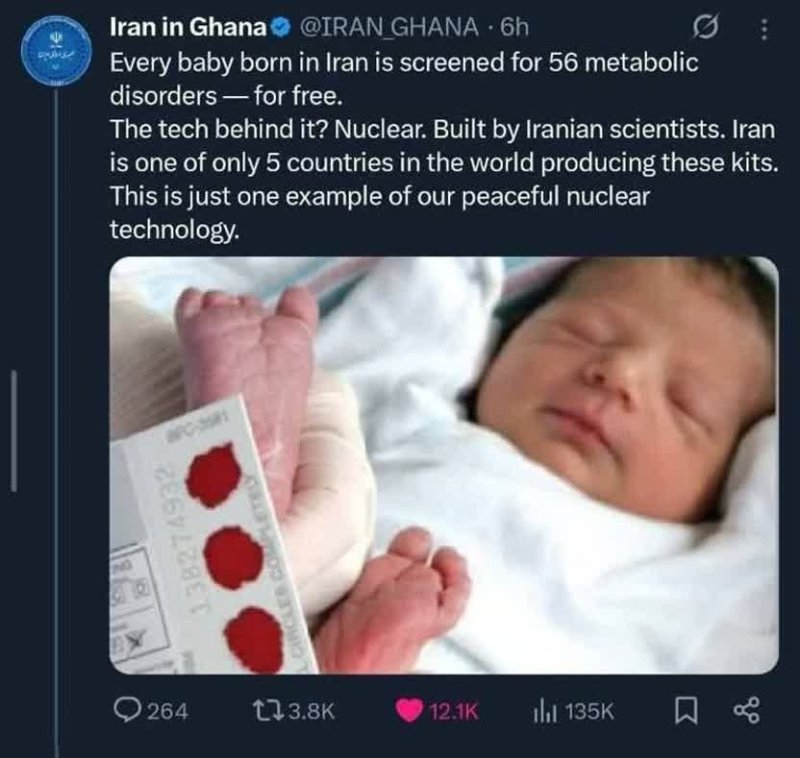Enlarge the newborn baby photo
Viewport: 800px width, 758px height.
coord(444,465)
